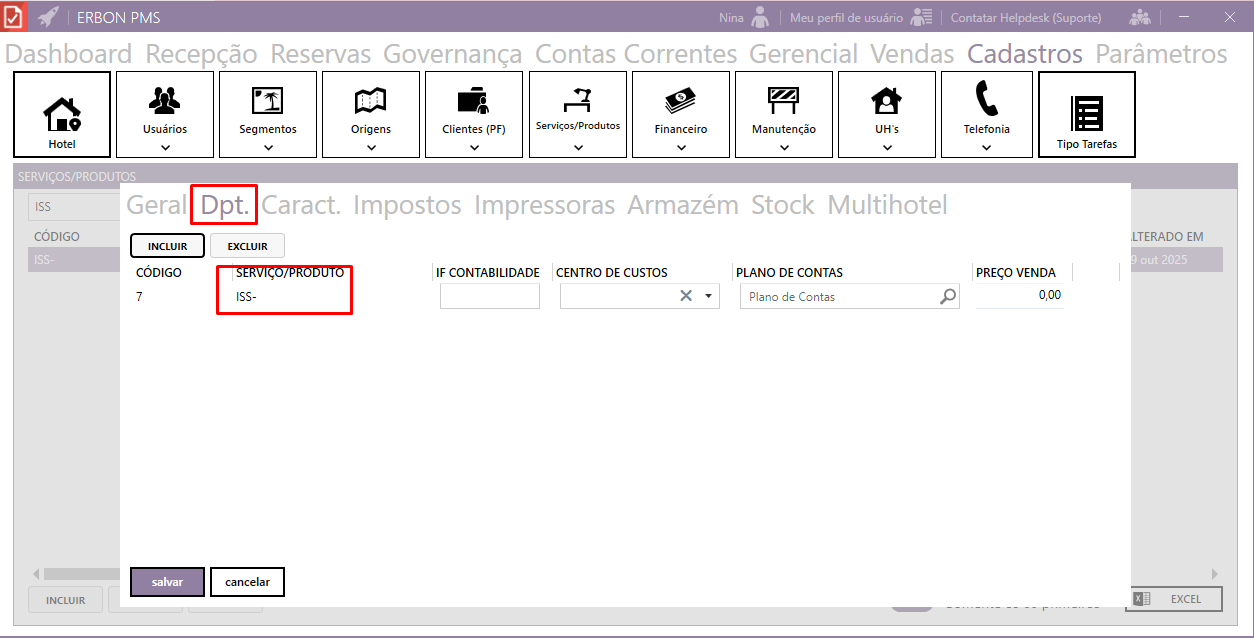
Task: Click the Manutenção barrier icon
Action: tap(783, 98)
